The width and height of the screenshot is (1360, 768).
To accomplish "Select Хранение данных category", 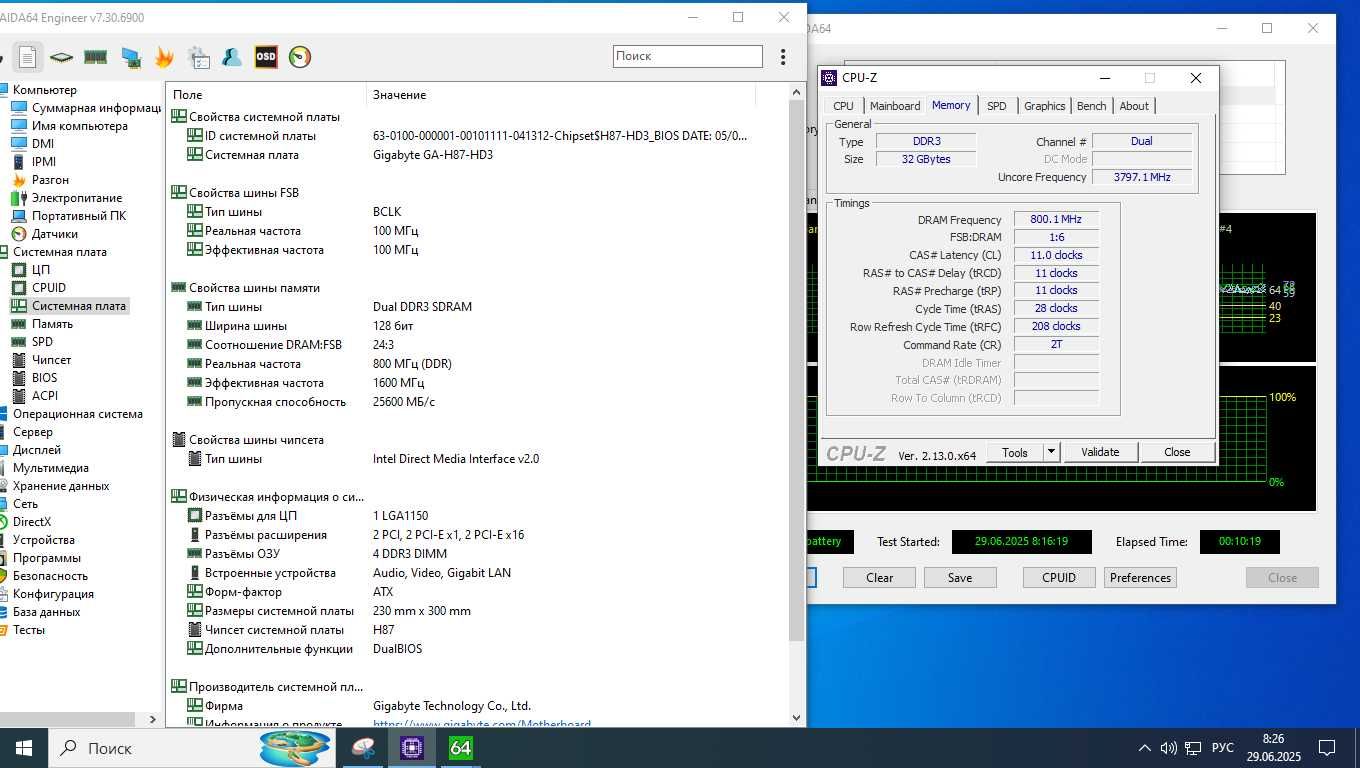I will click(61, 486).
